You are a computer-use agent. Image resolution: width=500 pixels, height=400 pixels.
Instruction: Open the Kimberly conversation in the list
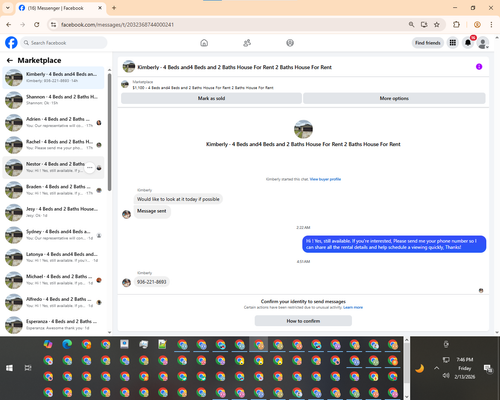pyautogui.click(x=53, y=77)
